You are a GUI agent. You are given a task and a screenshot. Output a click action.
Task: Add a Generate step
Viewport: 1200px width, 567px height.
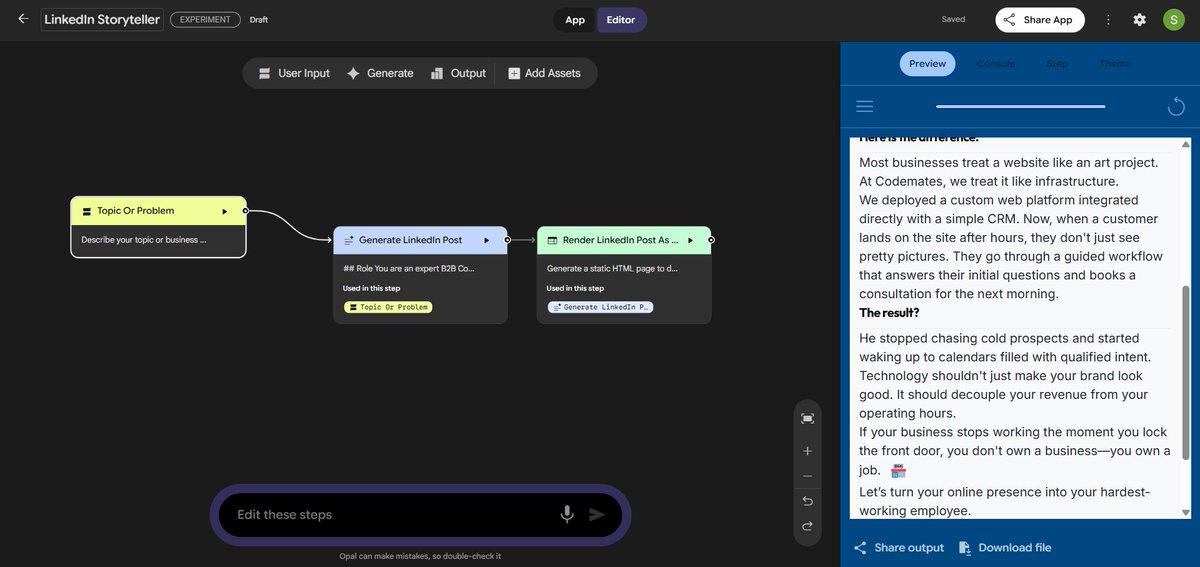coord(380,73)
